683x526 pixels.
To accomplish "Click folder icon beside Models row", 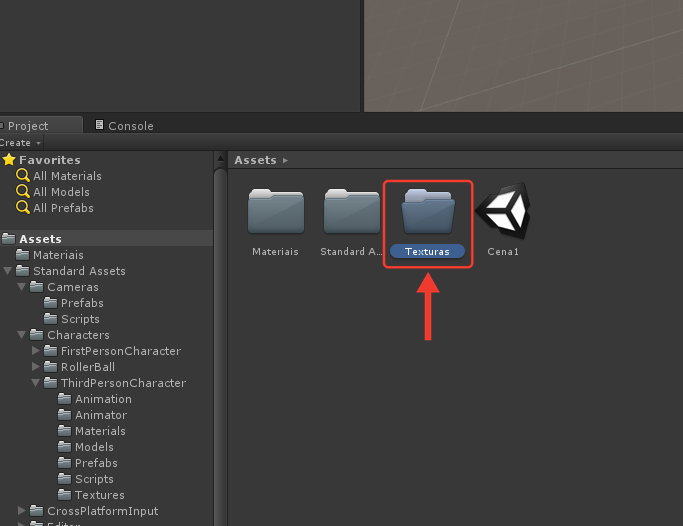I will tap(64, 447).
